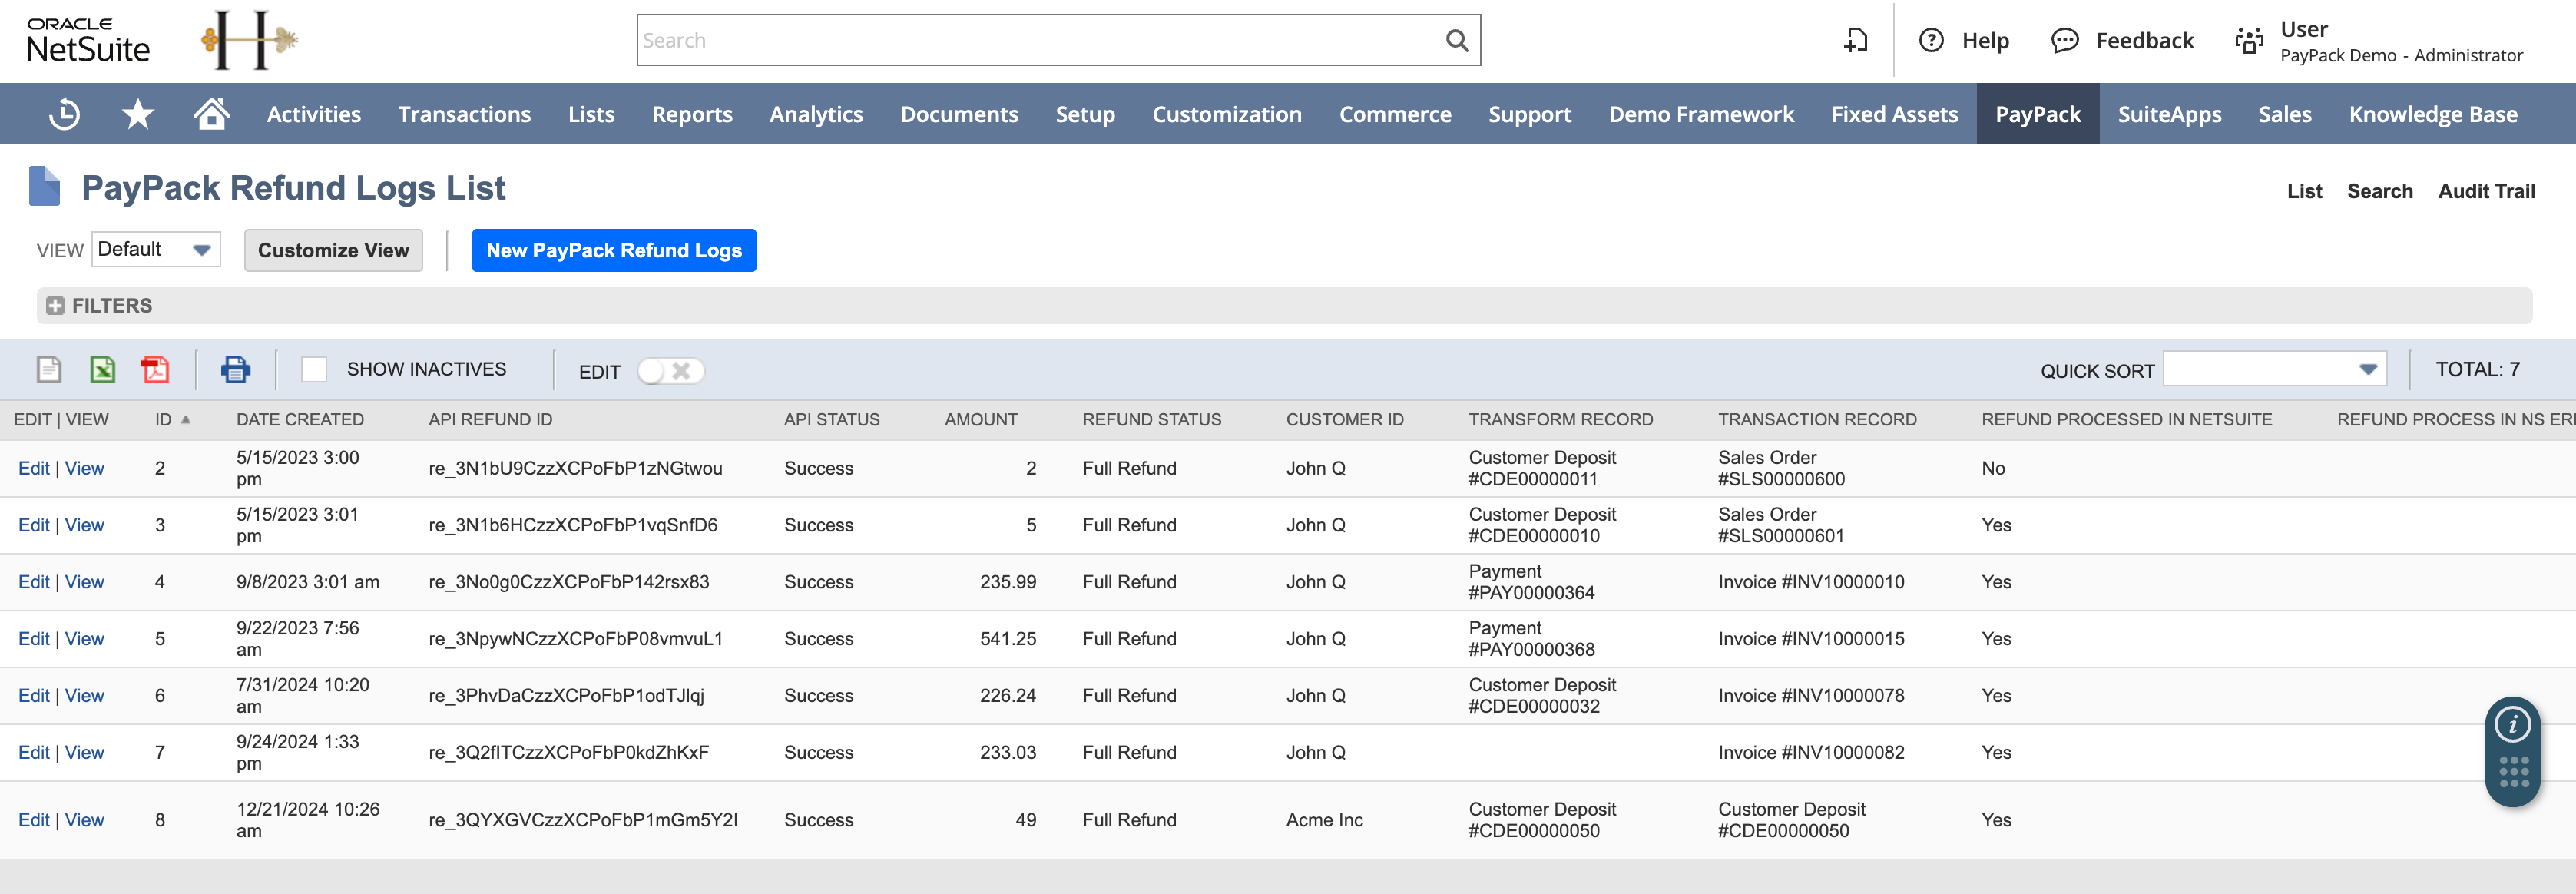Export list as PDF icon
The image size is (2576, 894).
pyautogui.click(x=155, y=370)
